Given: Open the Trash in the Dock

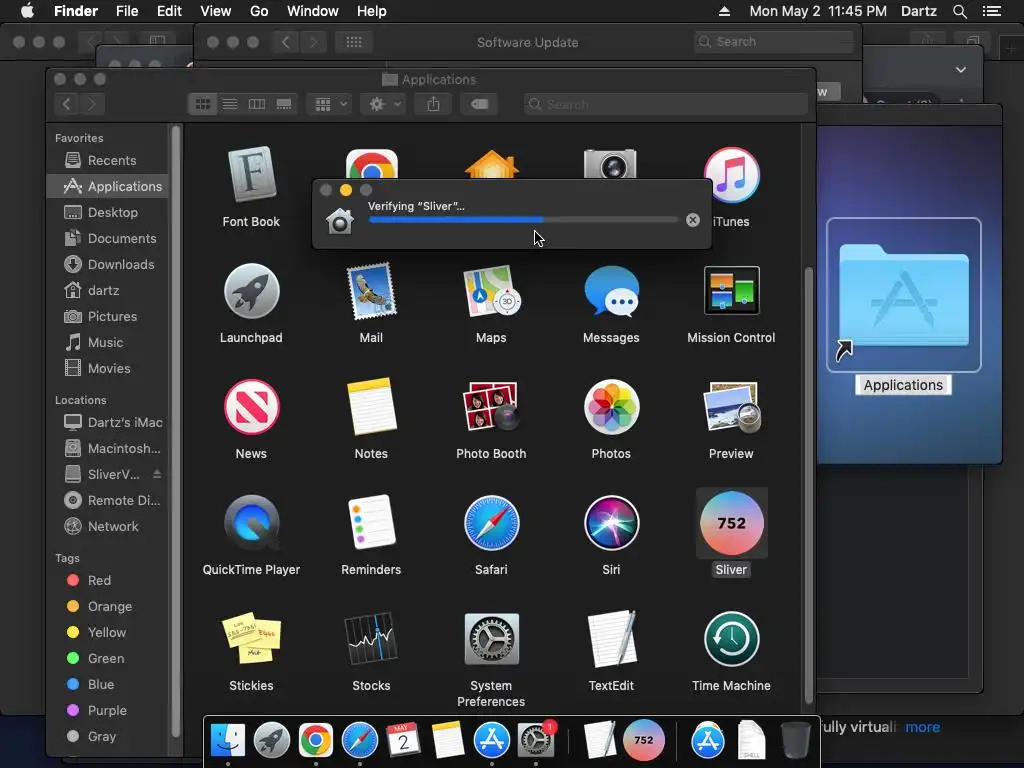Looking at the screenshot, I should point(795,740).
